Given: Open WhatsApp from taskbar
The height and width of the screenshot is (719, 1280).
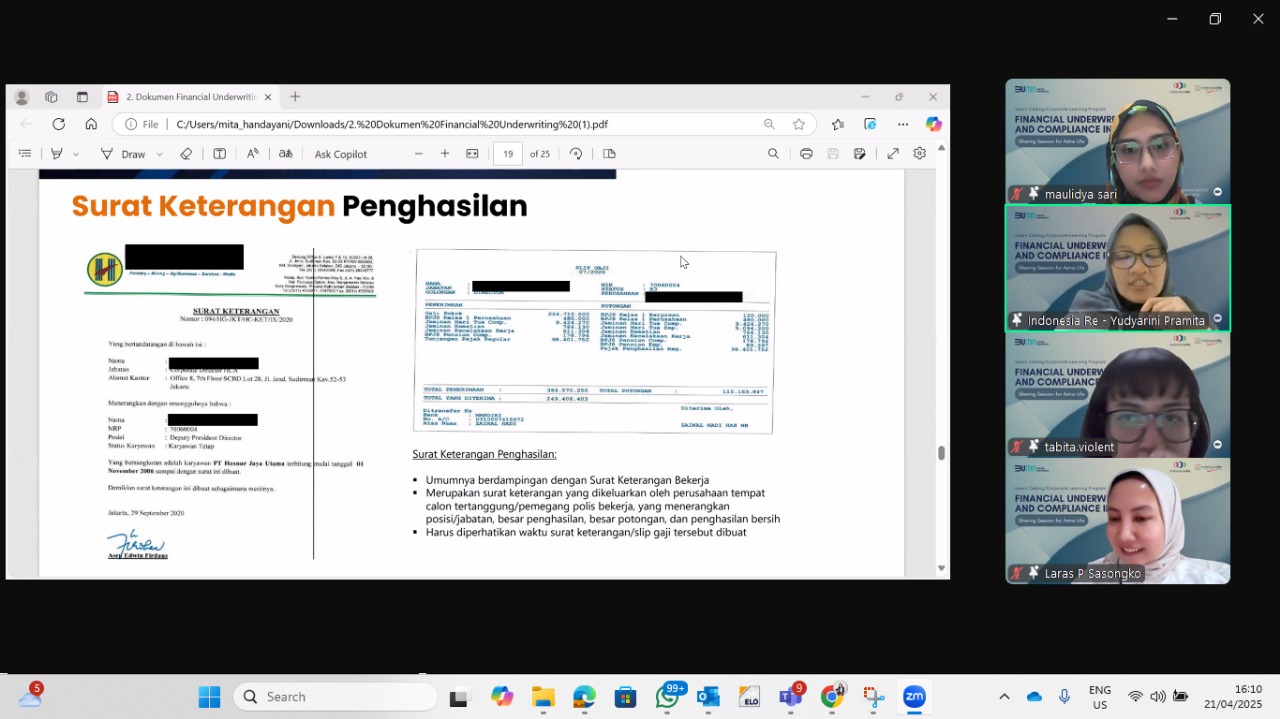Looking at the screenshot, I should [x=667, y=697].
